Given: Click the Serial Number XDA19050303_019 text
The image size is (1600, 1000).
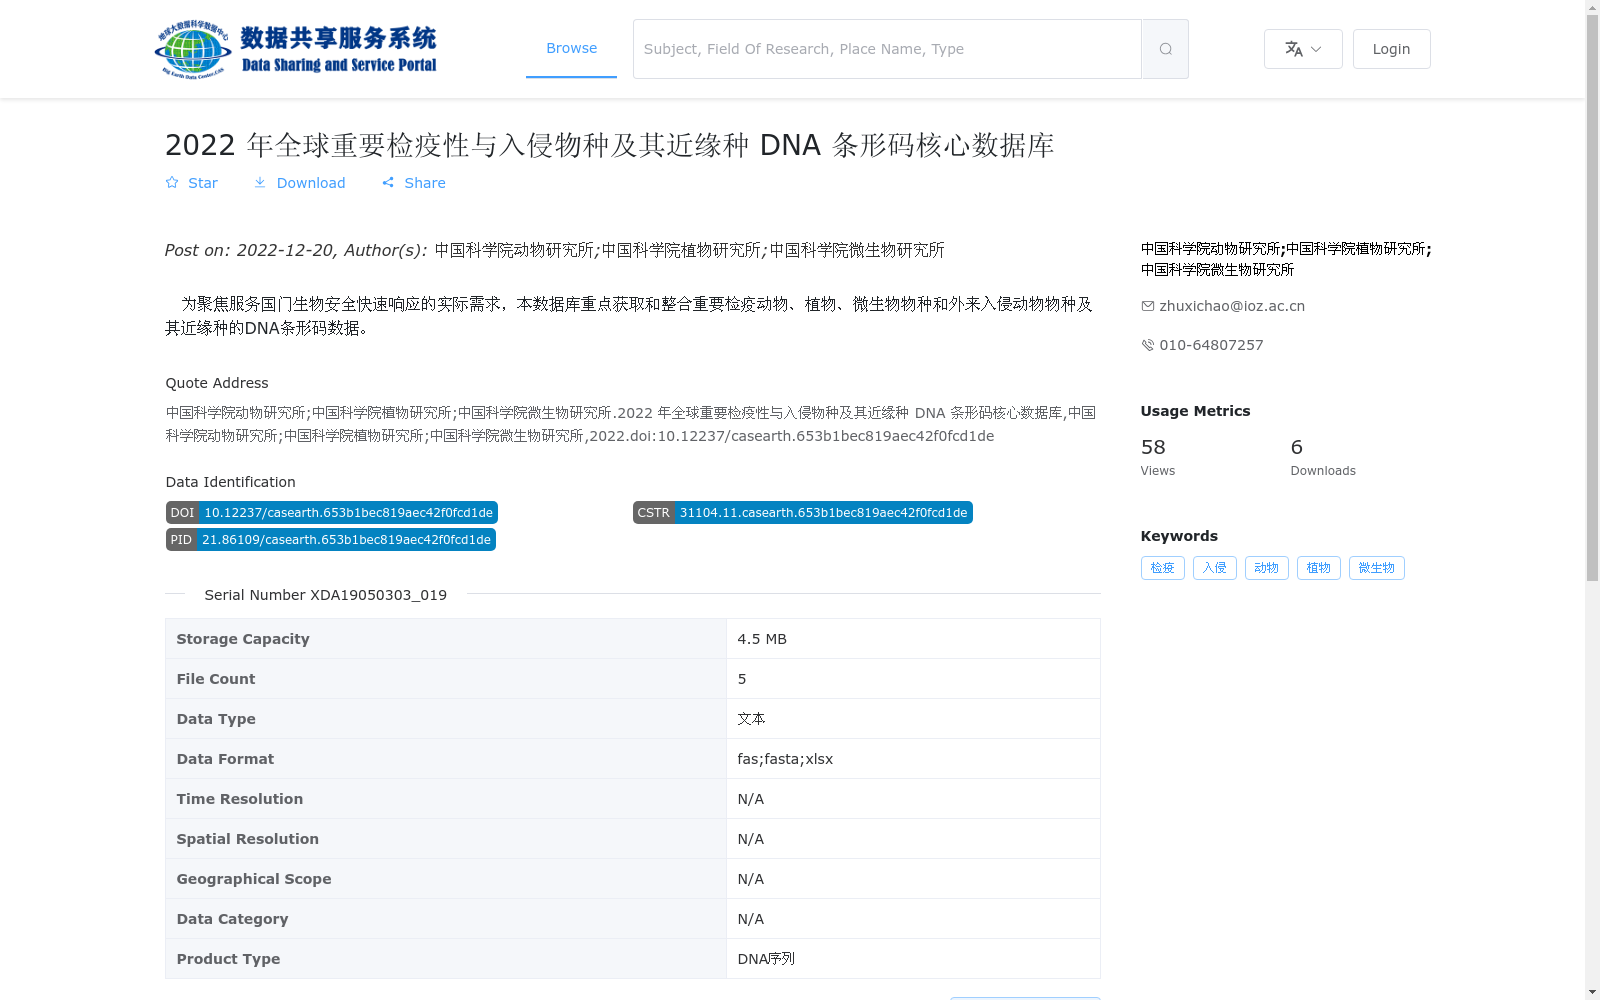Looking at the screenshot, I should (326, 595).
